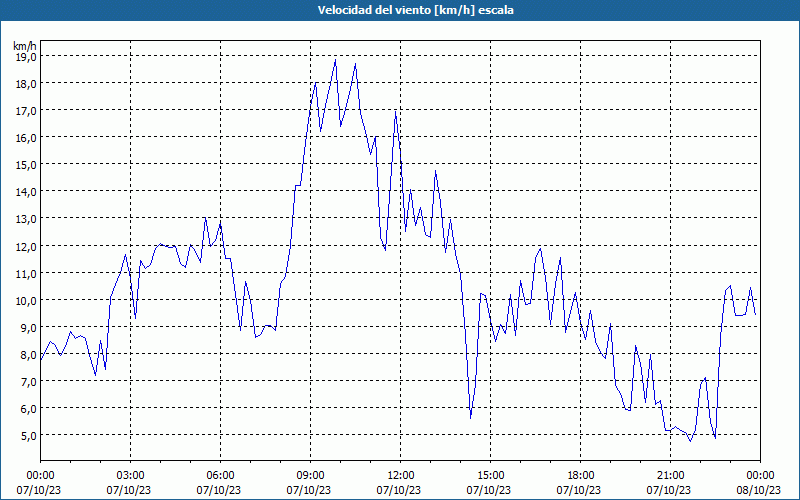The height and width of the screenshot is (500, 800).
Task: Click the '17,0' y-axis label
Action: pyautogui.click(x=26, y=111)
